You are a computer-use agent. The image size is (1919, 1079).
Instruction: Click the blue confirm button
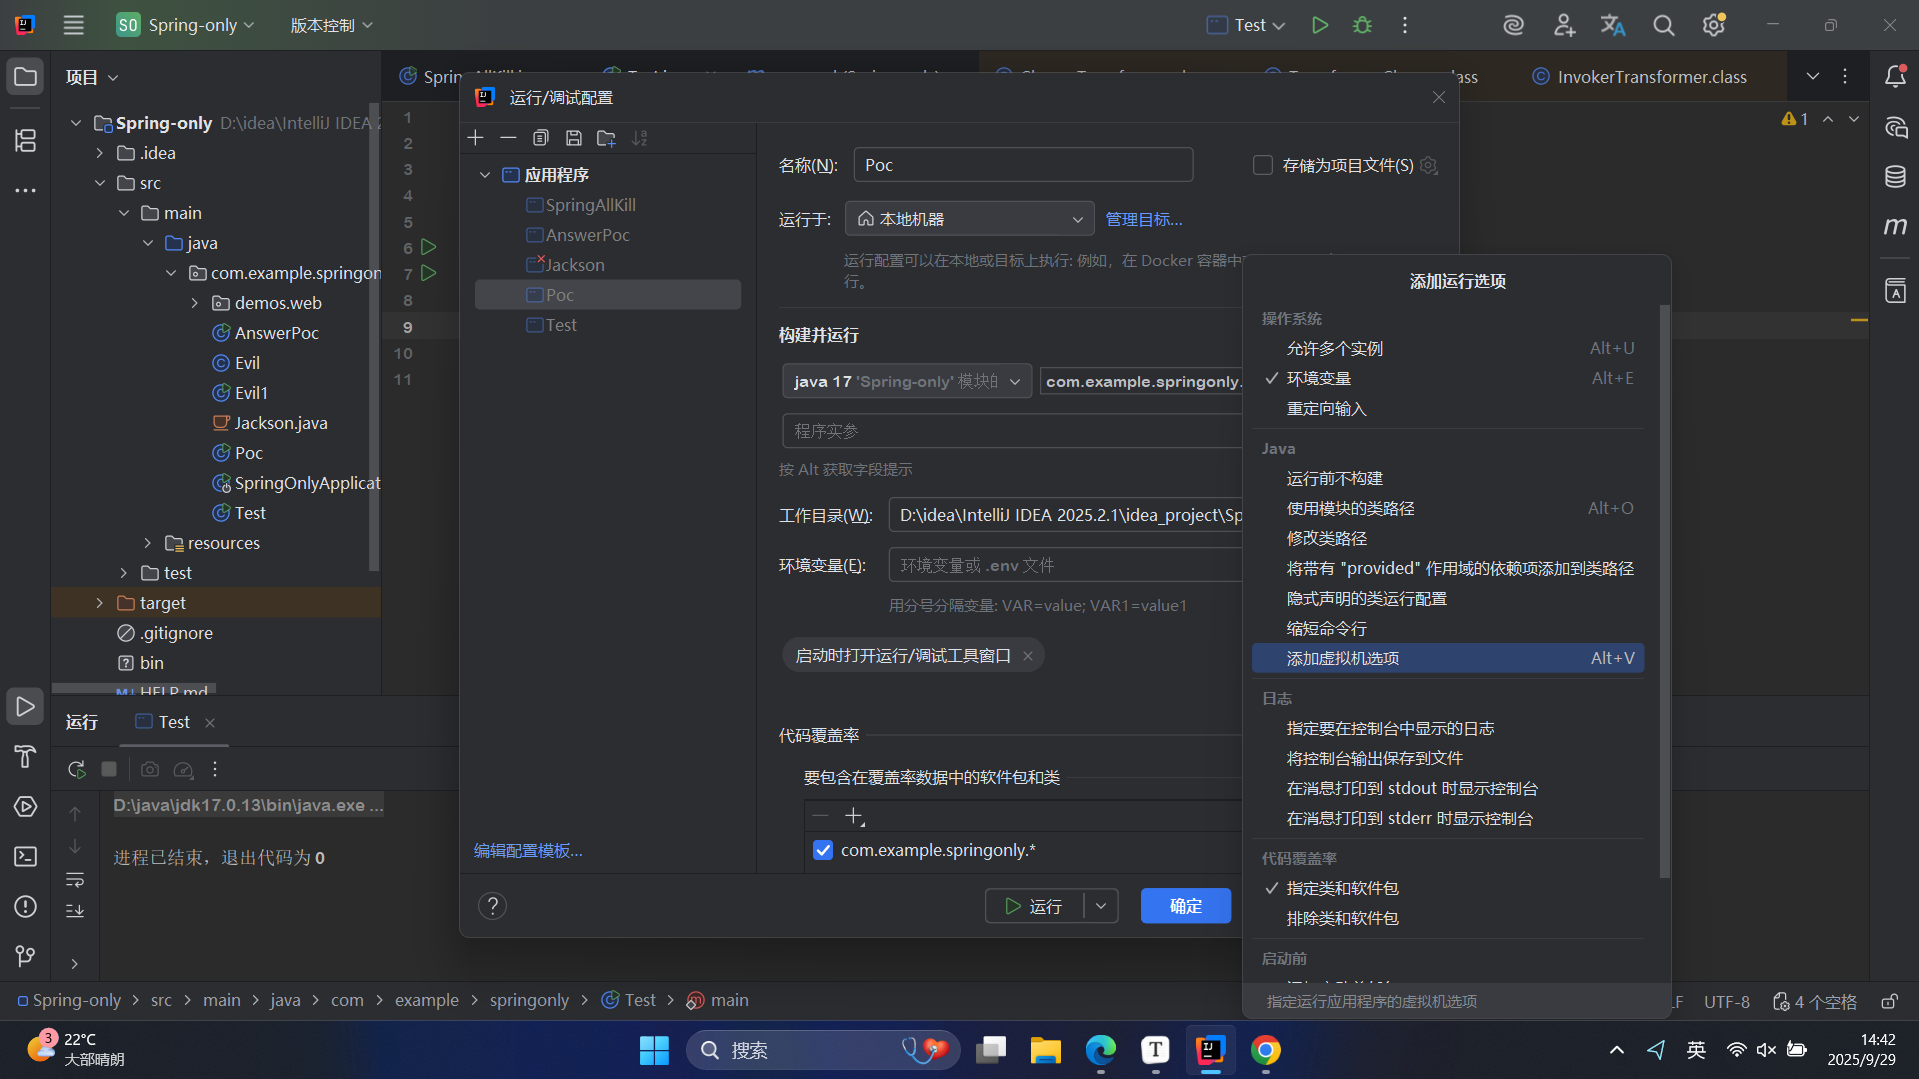(1185, 906)
